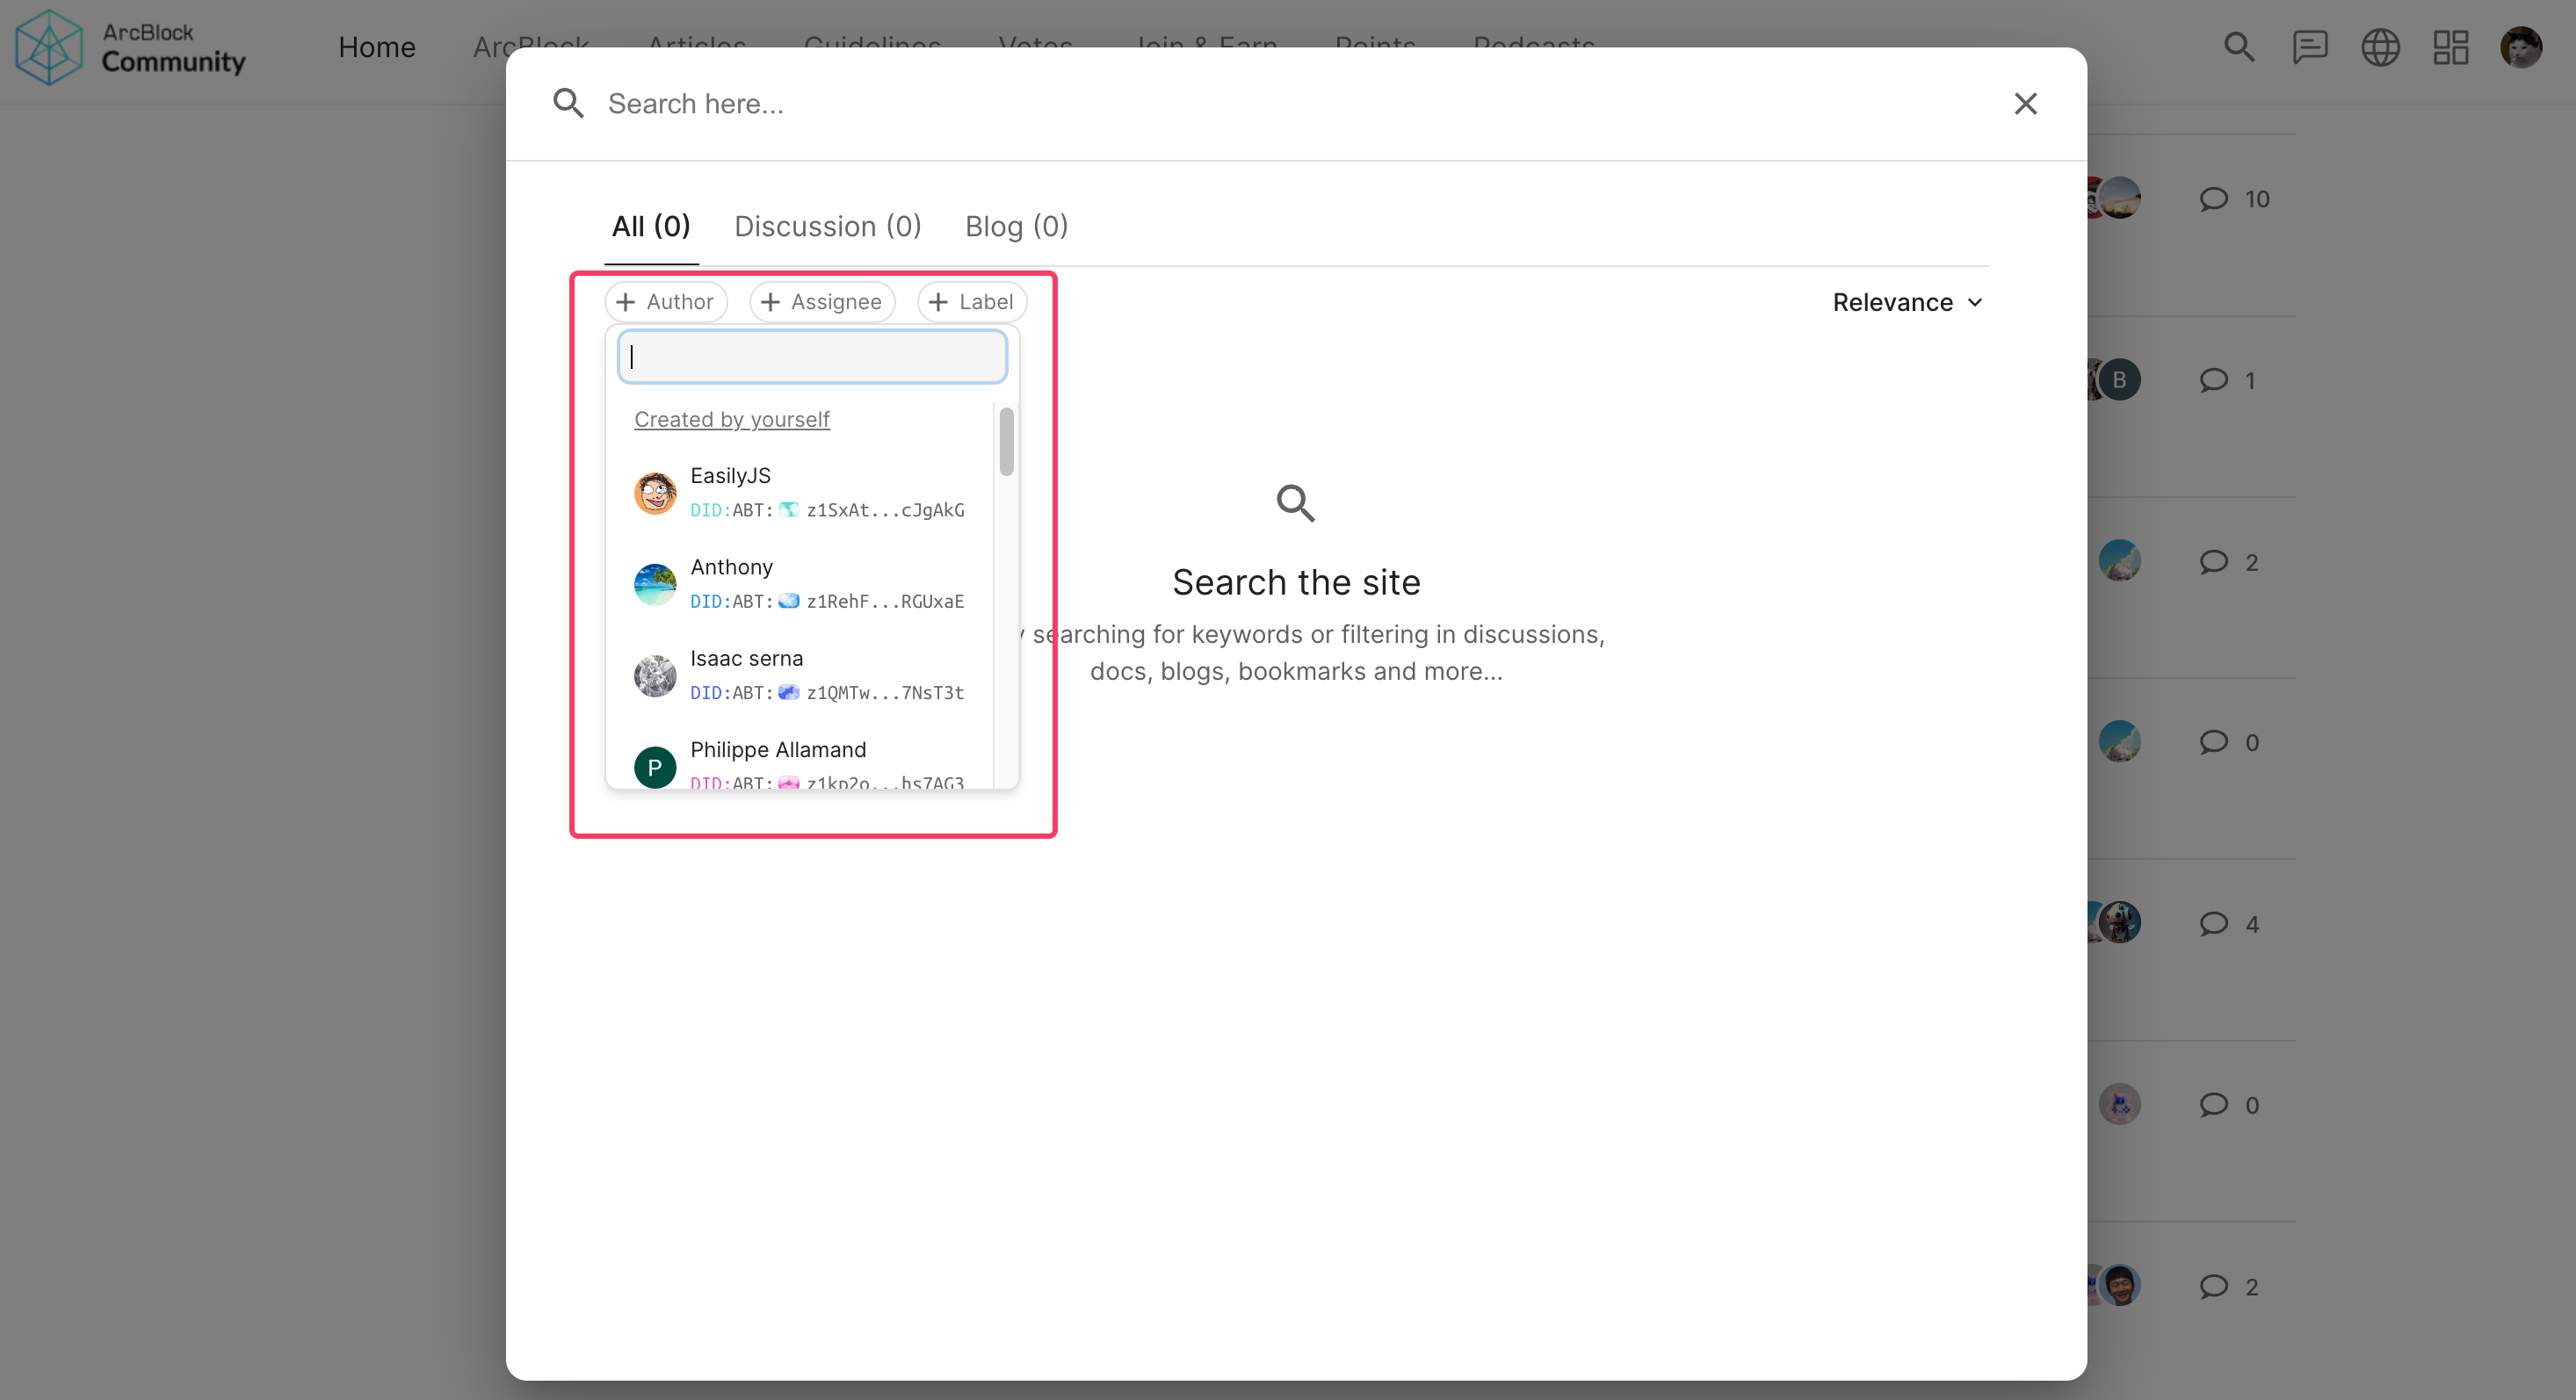Open the user profile avatar
2576x1400 pixels.
pos(2520,47)
